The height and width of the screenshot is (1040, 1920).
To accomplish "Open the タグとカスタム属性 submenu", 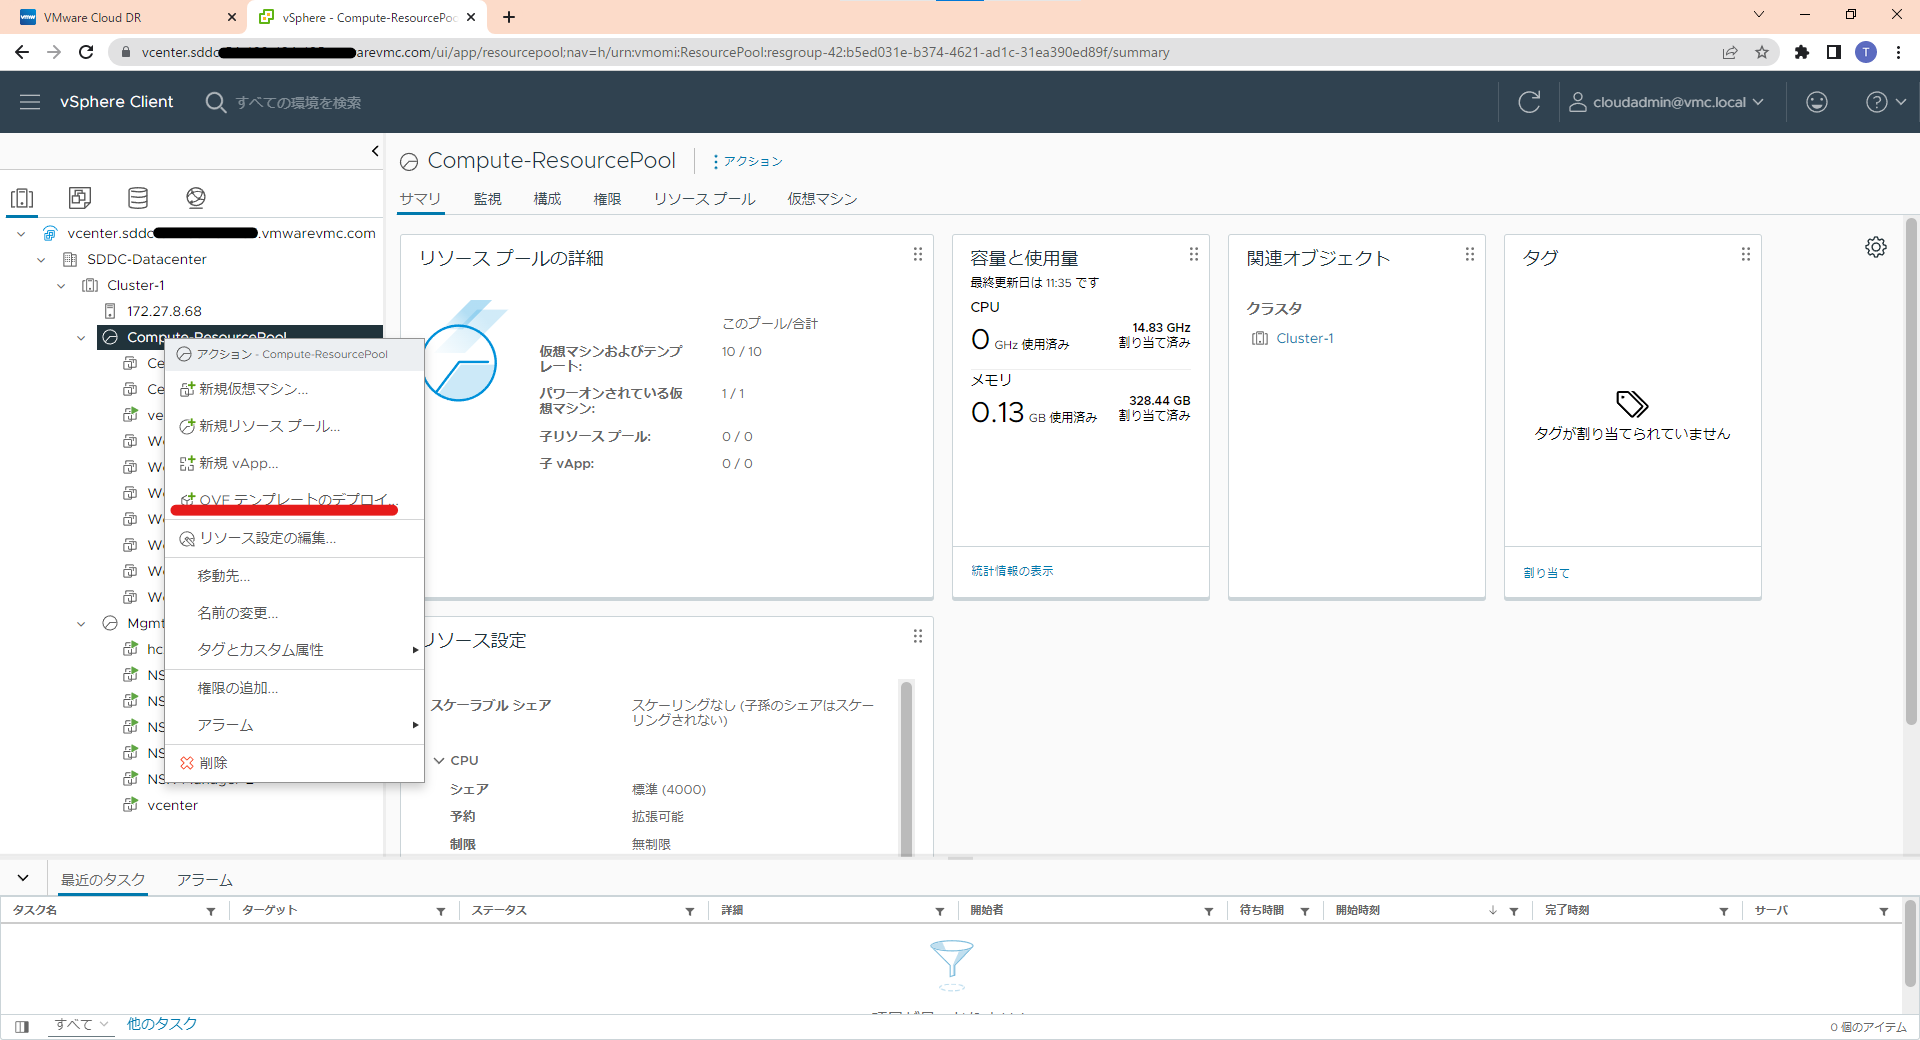I will point(295,650).
